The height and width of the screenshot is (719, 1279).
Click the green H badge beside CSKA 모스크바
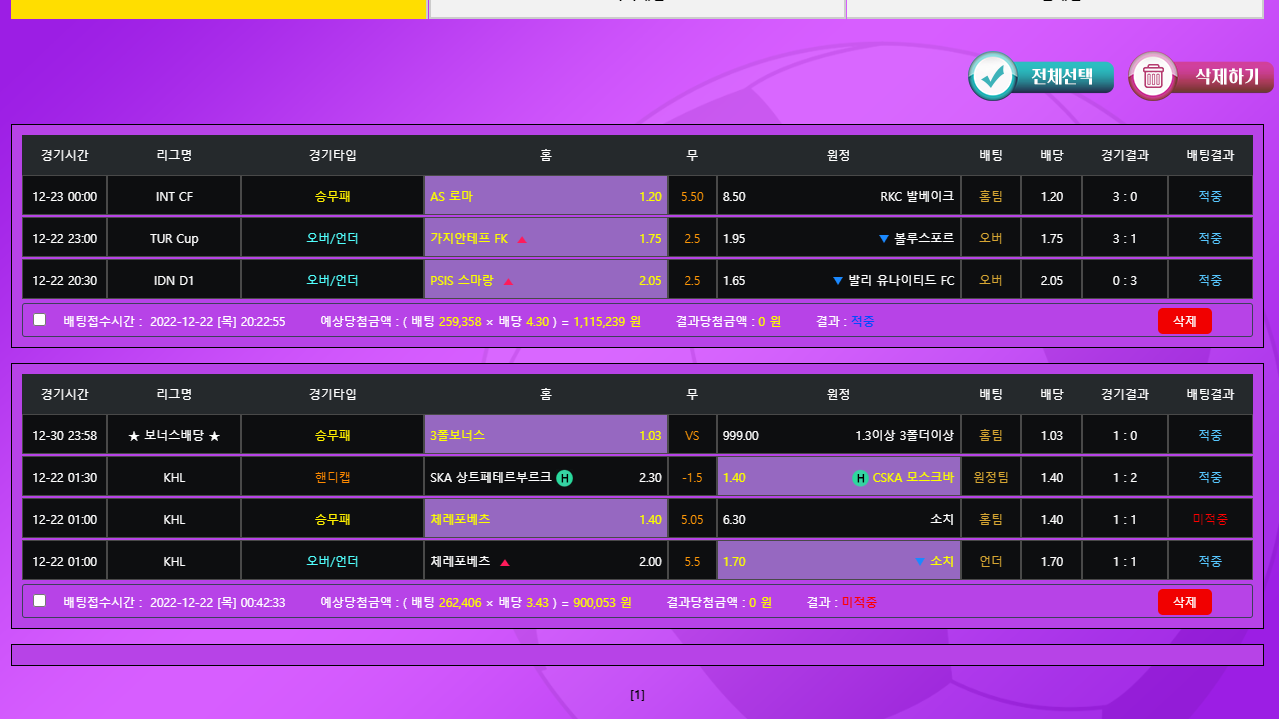[860, 478]
